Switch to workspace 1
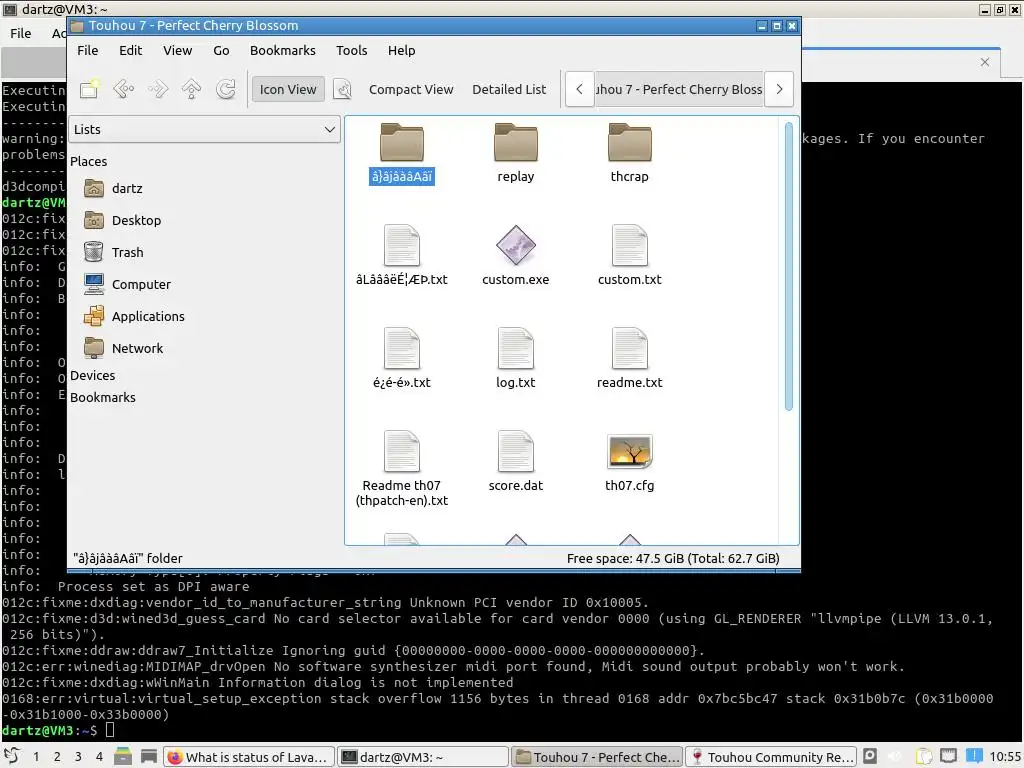 pos(36,757)
